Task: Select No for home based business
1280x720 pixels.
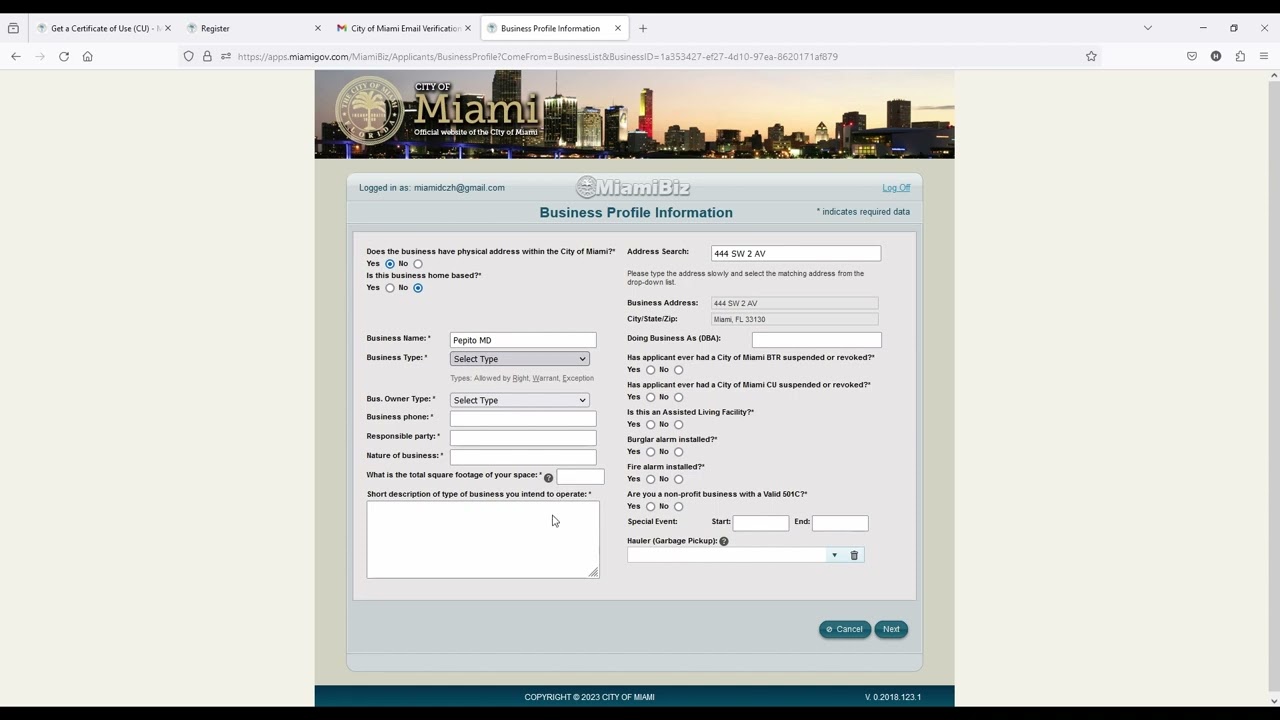Action: pos(418,288)
